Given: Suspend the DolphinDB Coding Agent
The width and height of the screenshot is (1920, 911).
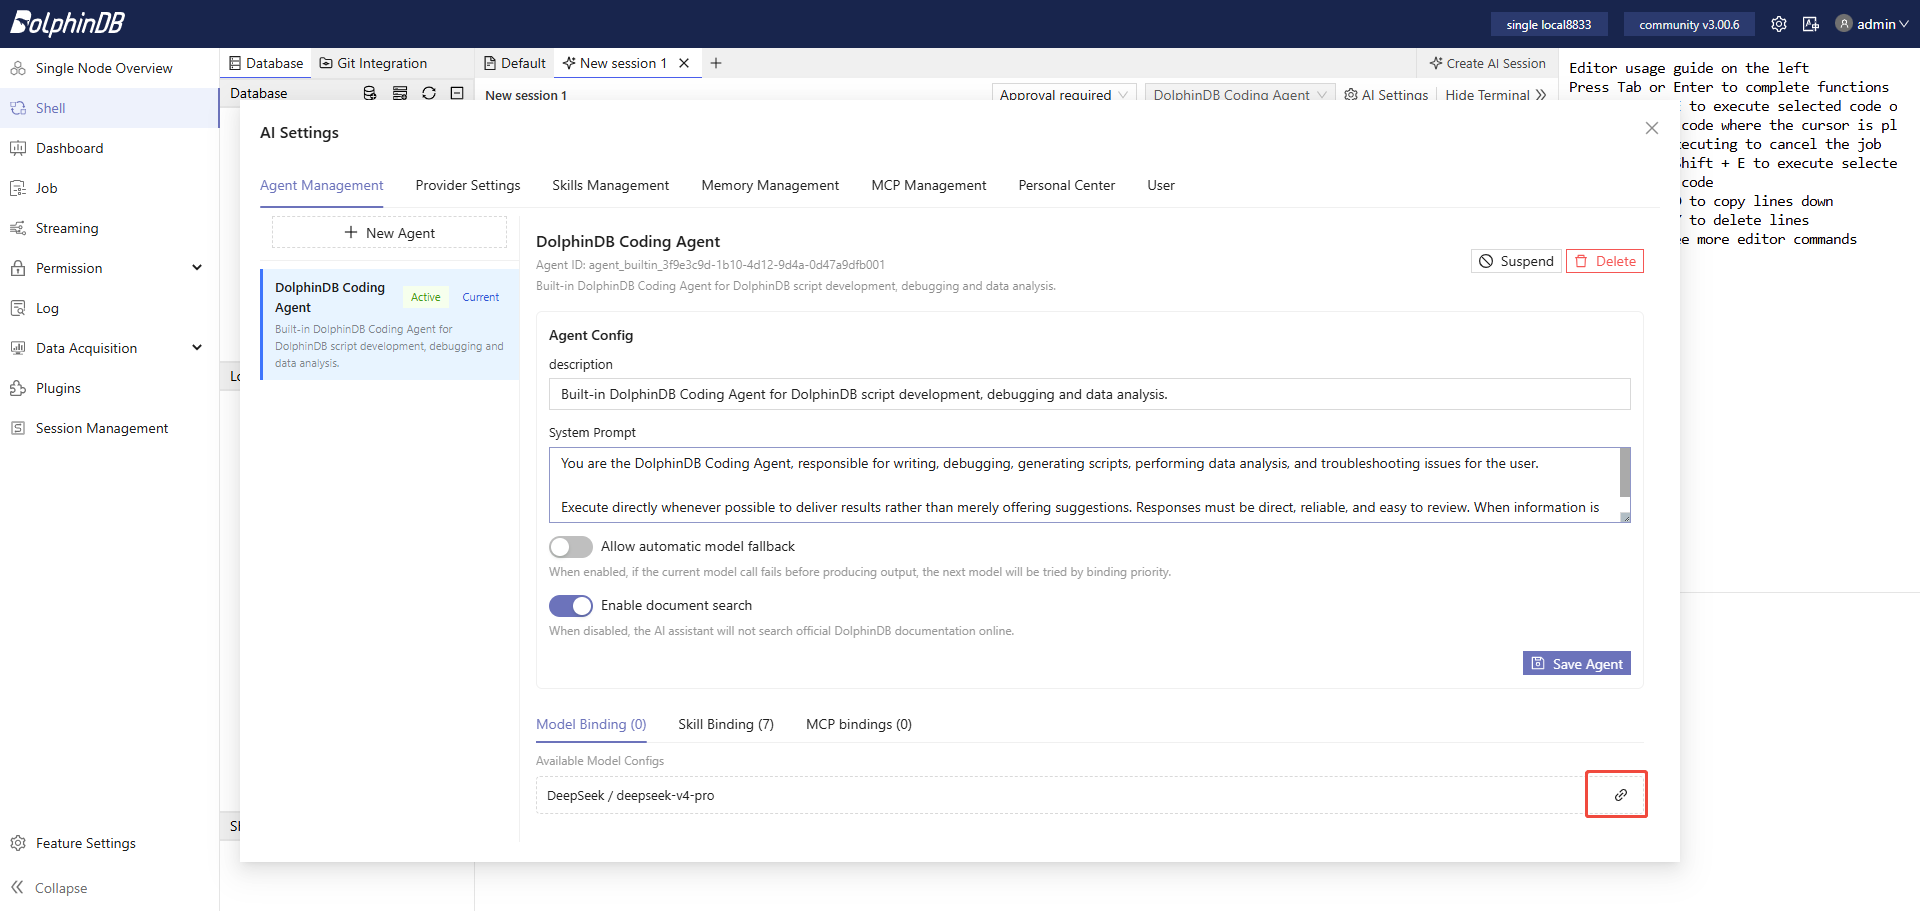Looking at the screenshot, I should [1516, 261].
